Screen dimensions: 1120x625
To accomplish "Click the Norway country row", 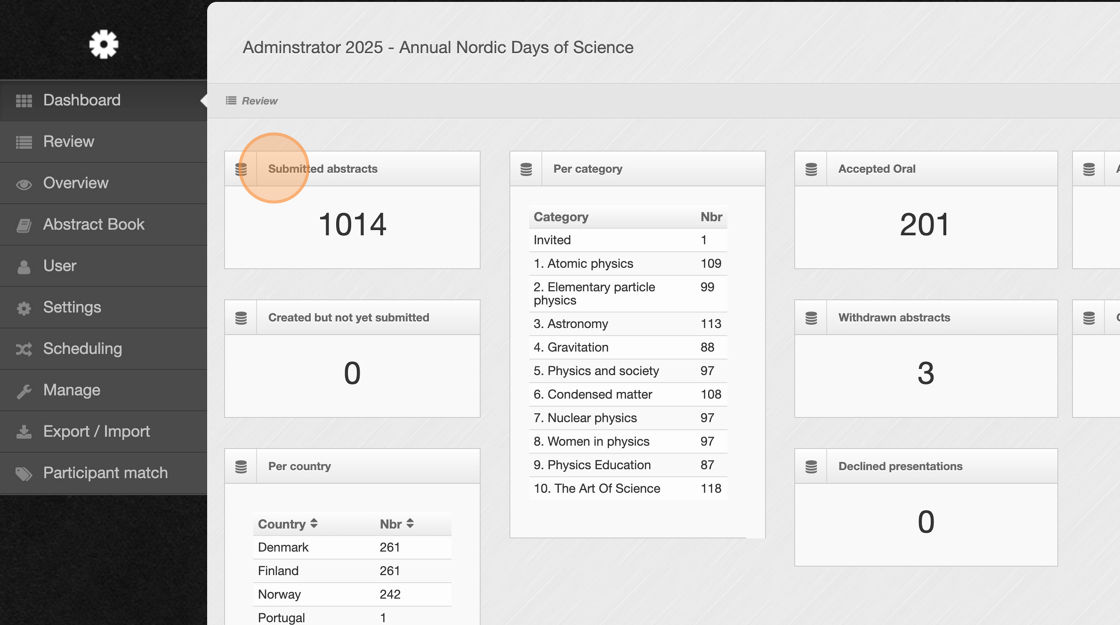I will [x=352, y=594].
